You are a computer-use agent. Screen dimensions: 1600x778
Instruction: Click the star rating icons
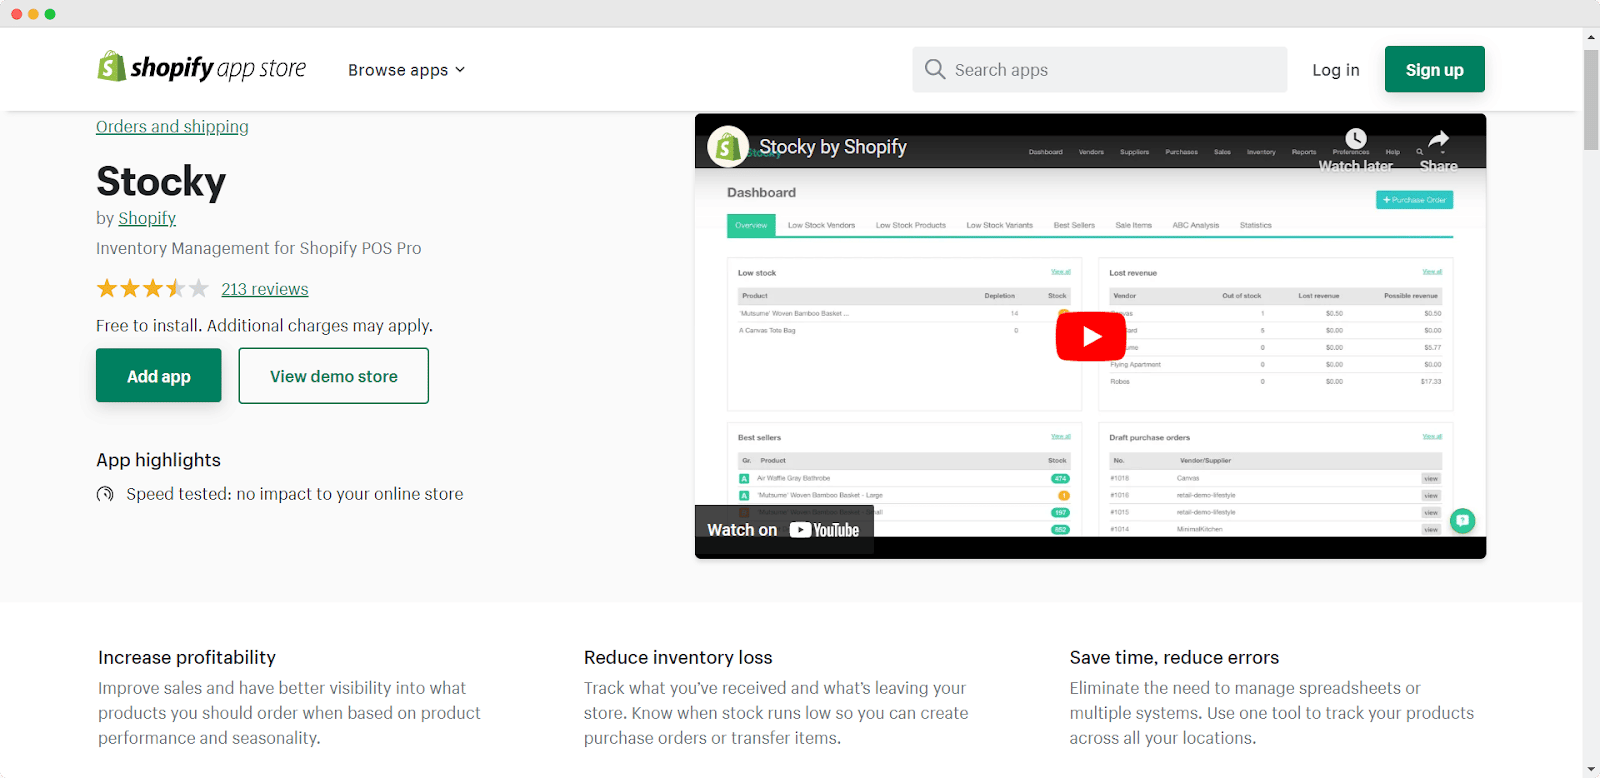point(153,289)
